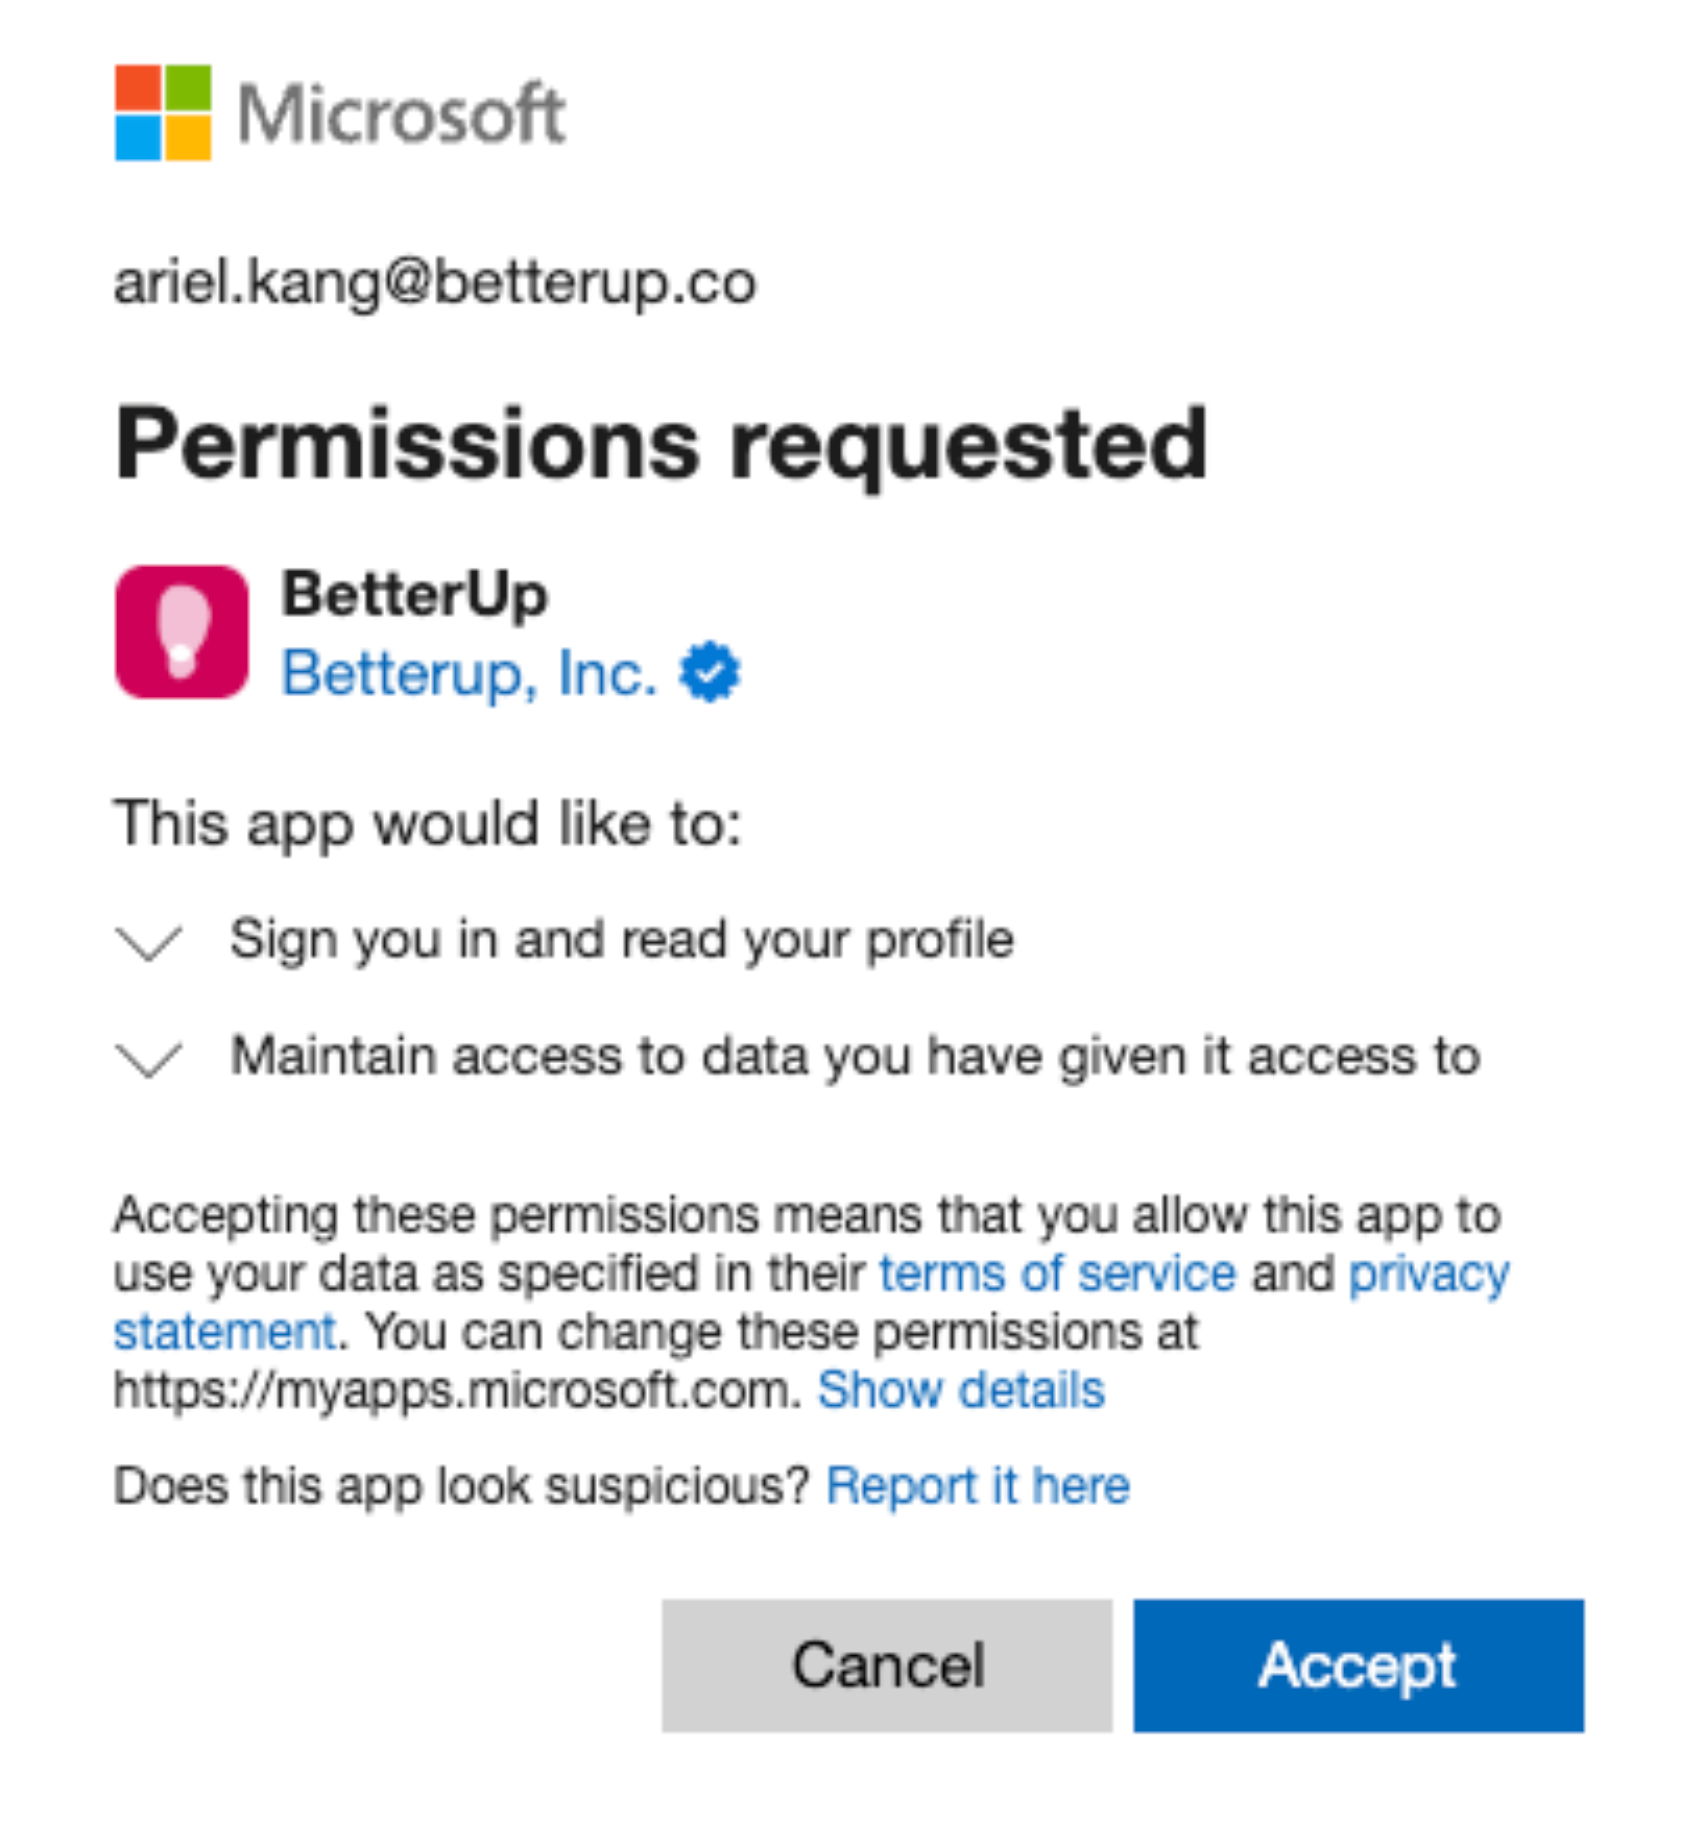Click the Show details link
Image resolution: width=1704 pixels, height=1826 pixels.
click(961, 1390)
